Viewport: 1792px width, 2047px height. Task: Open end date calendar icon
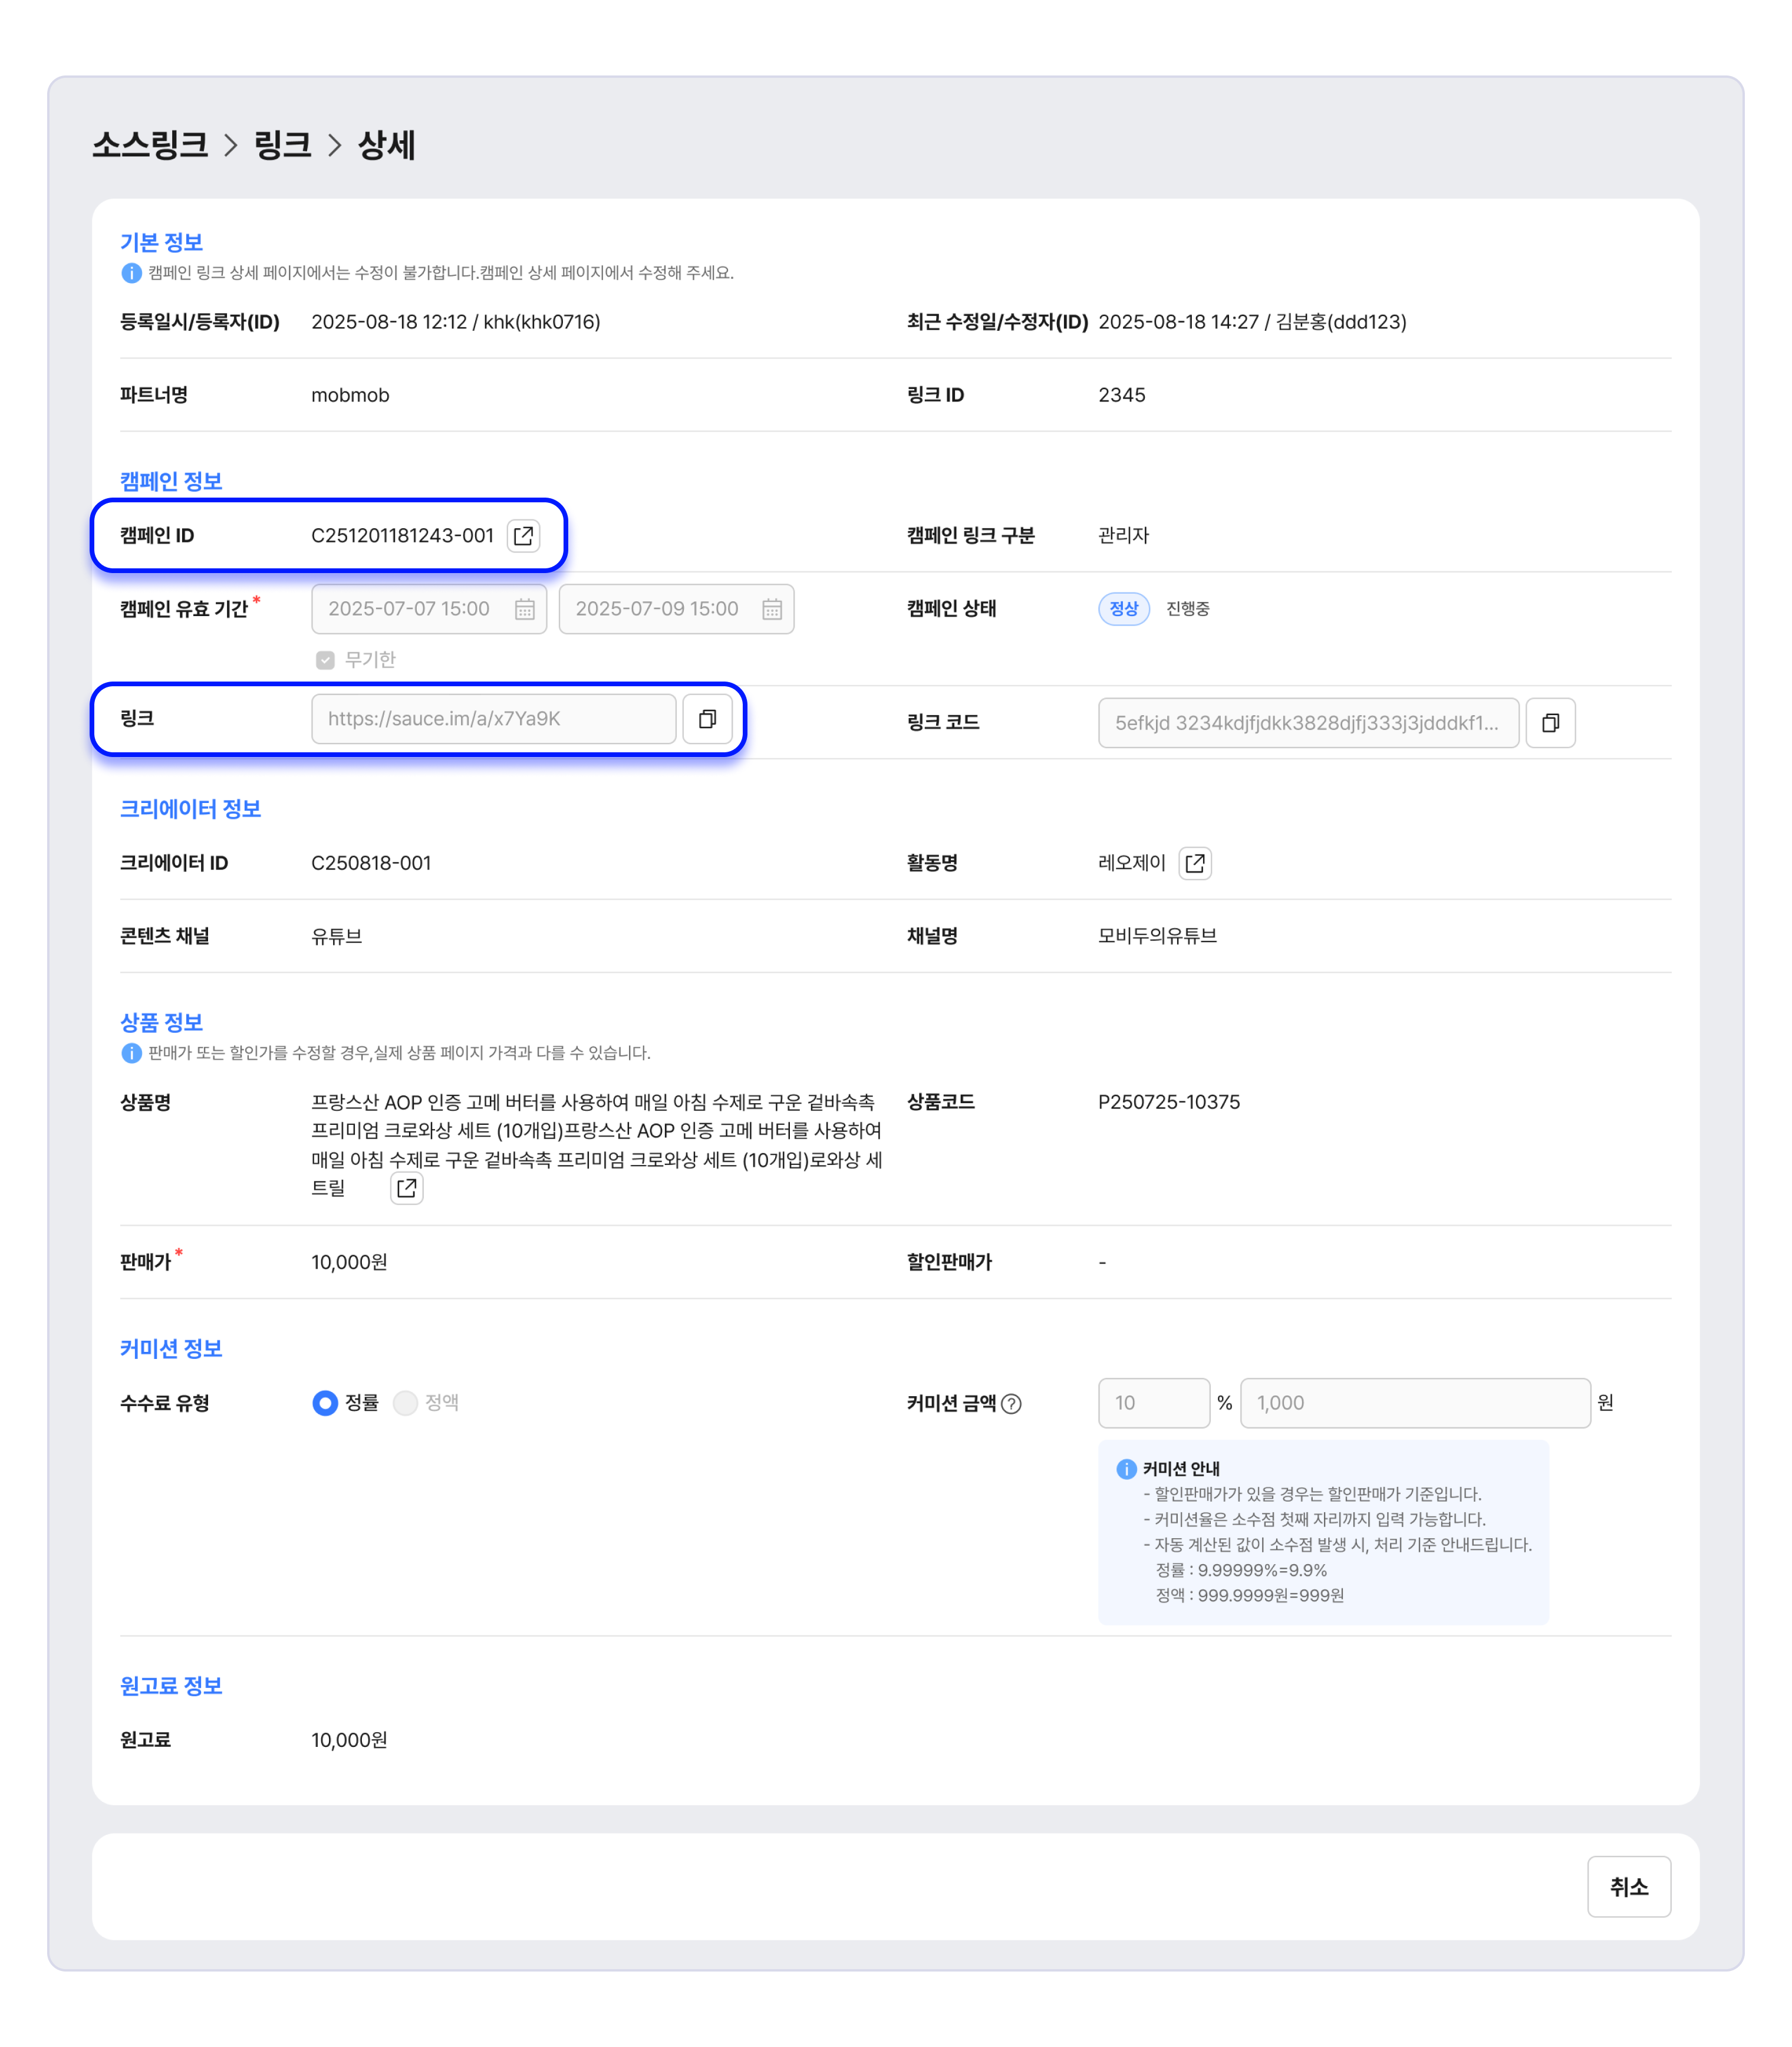coord(772,609)
